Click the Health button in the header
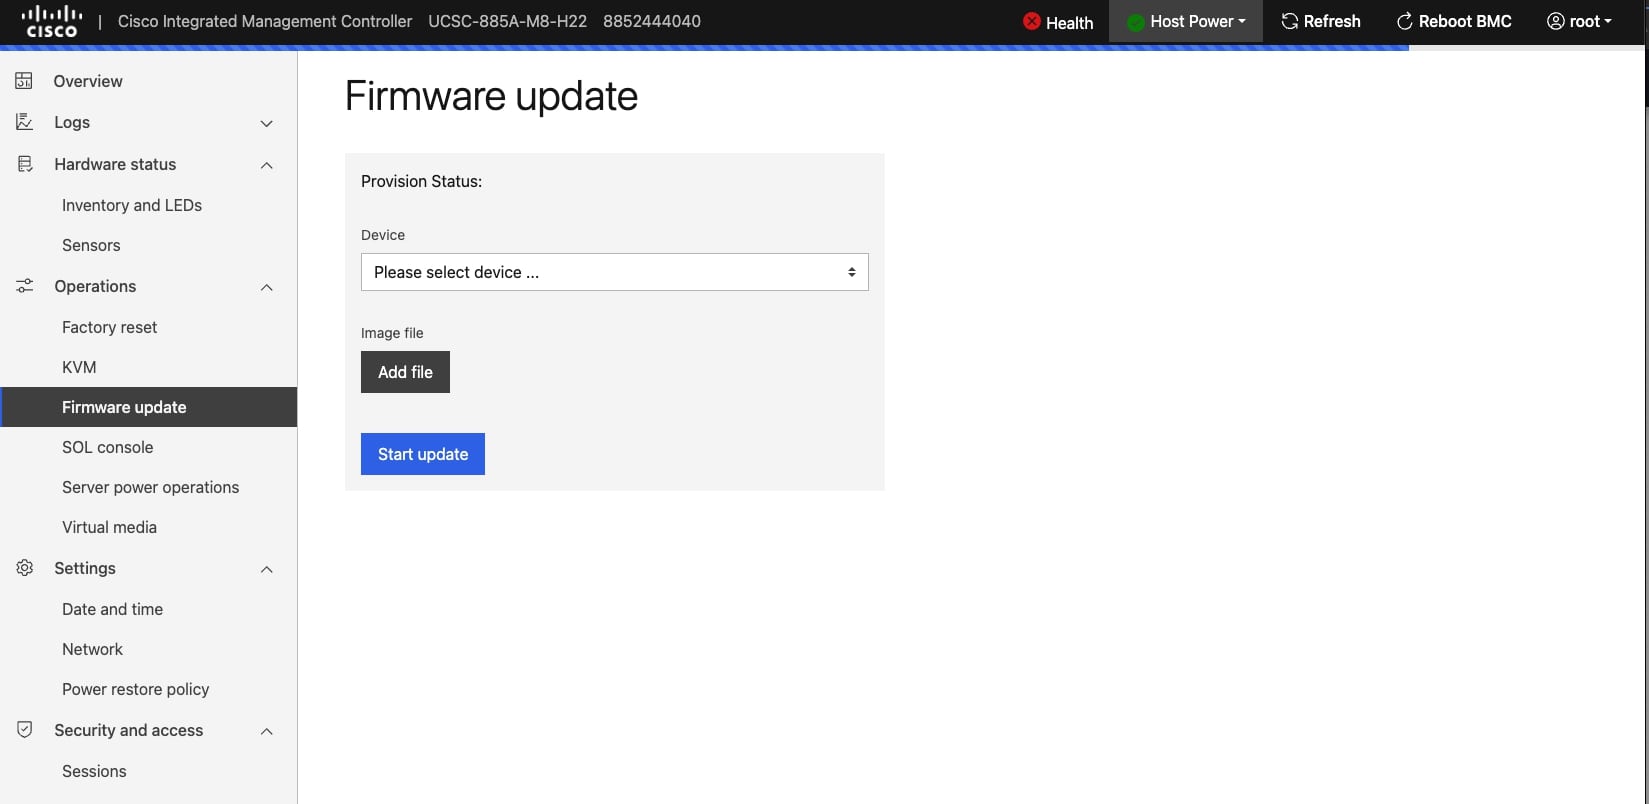The height and width of the screenshot is (804, 1649). [x=1058, y=21]
